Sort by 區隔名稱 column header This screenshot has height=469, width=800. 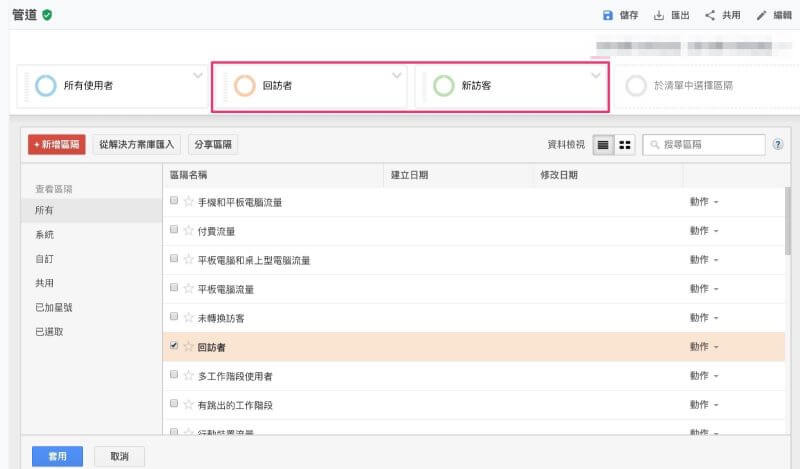click(x=273, y=175)
